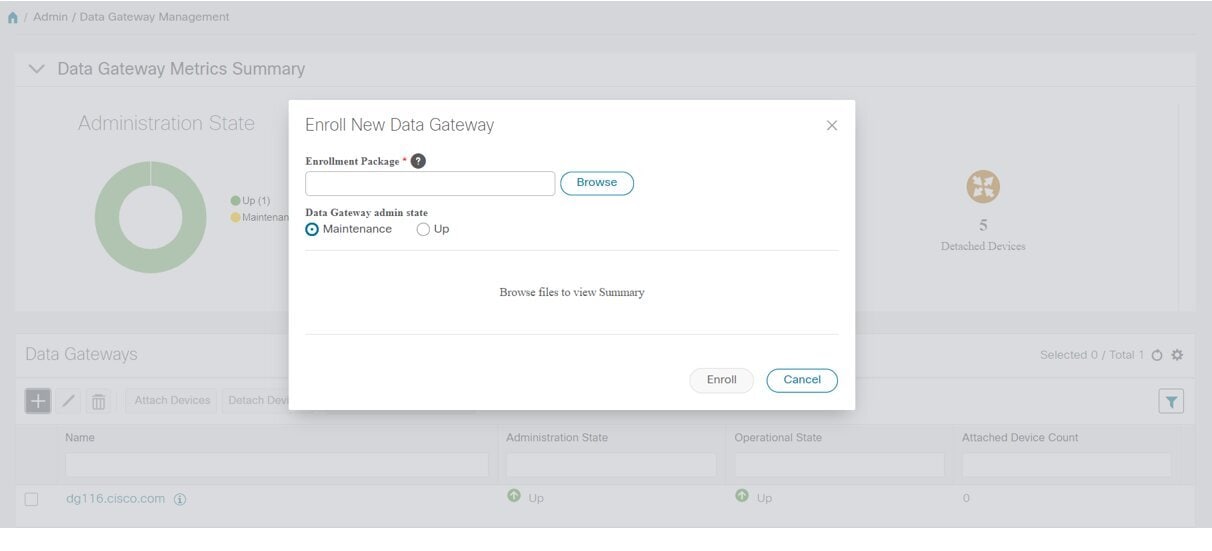
Task: Click the delete trash icon
Action: (x=98, y=401)
